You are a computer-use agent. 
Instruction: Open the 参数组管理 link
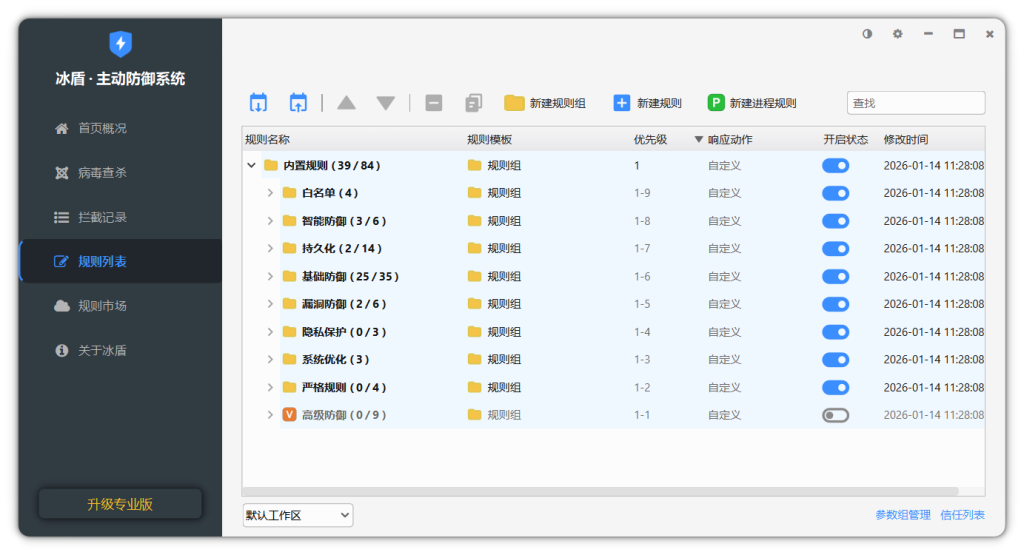[903, 515]
